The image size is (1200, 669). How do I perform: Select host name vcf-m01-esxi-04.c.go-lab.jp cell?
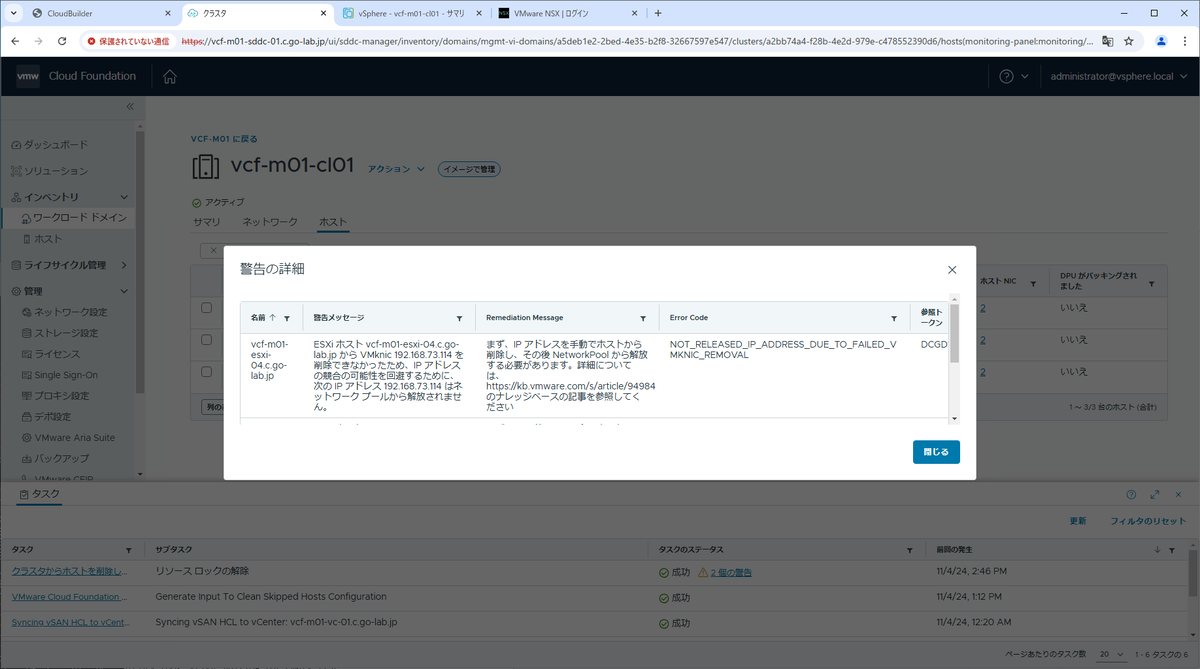coord(270,359)
